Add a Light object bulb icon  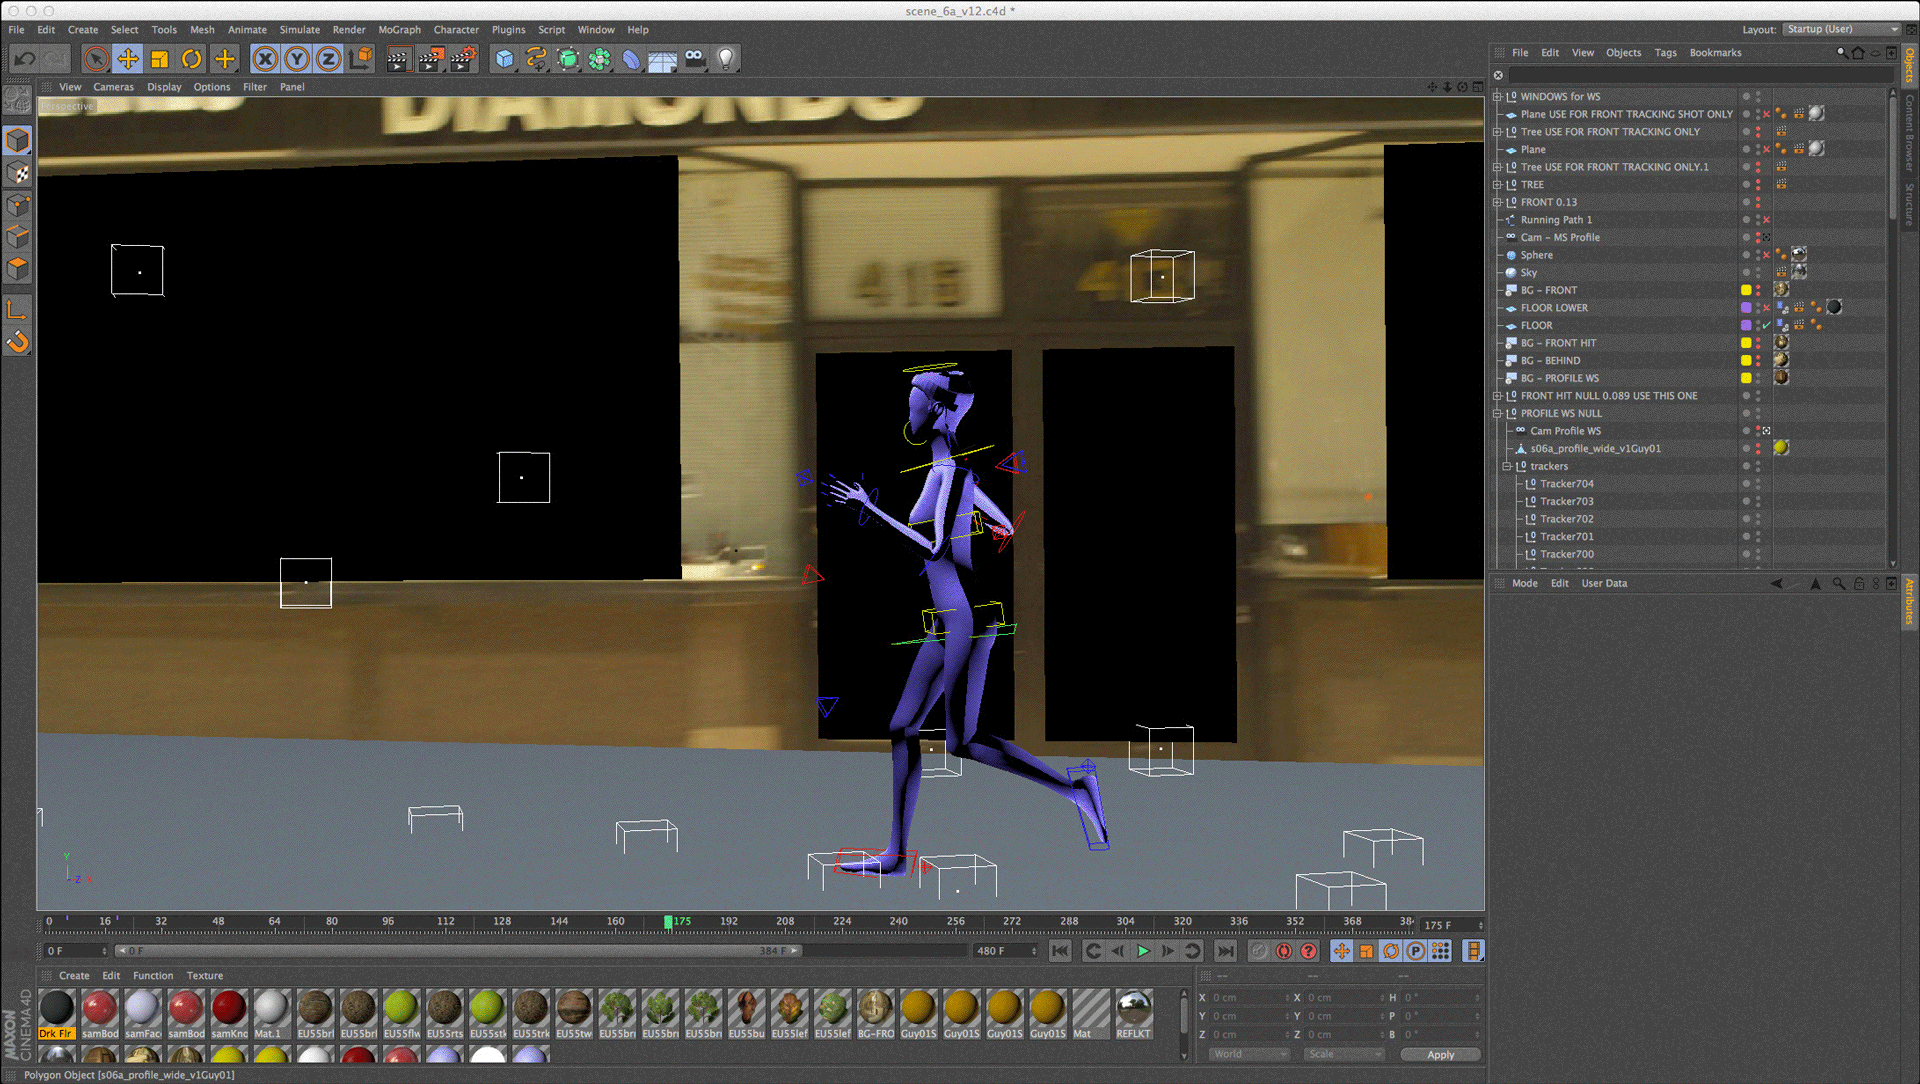(727, 59)
